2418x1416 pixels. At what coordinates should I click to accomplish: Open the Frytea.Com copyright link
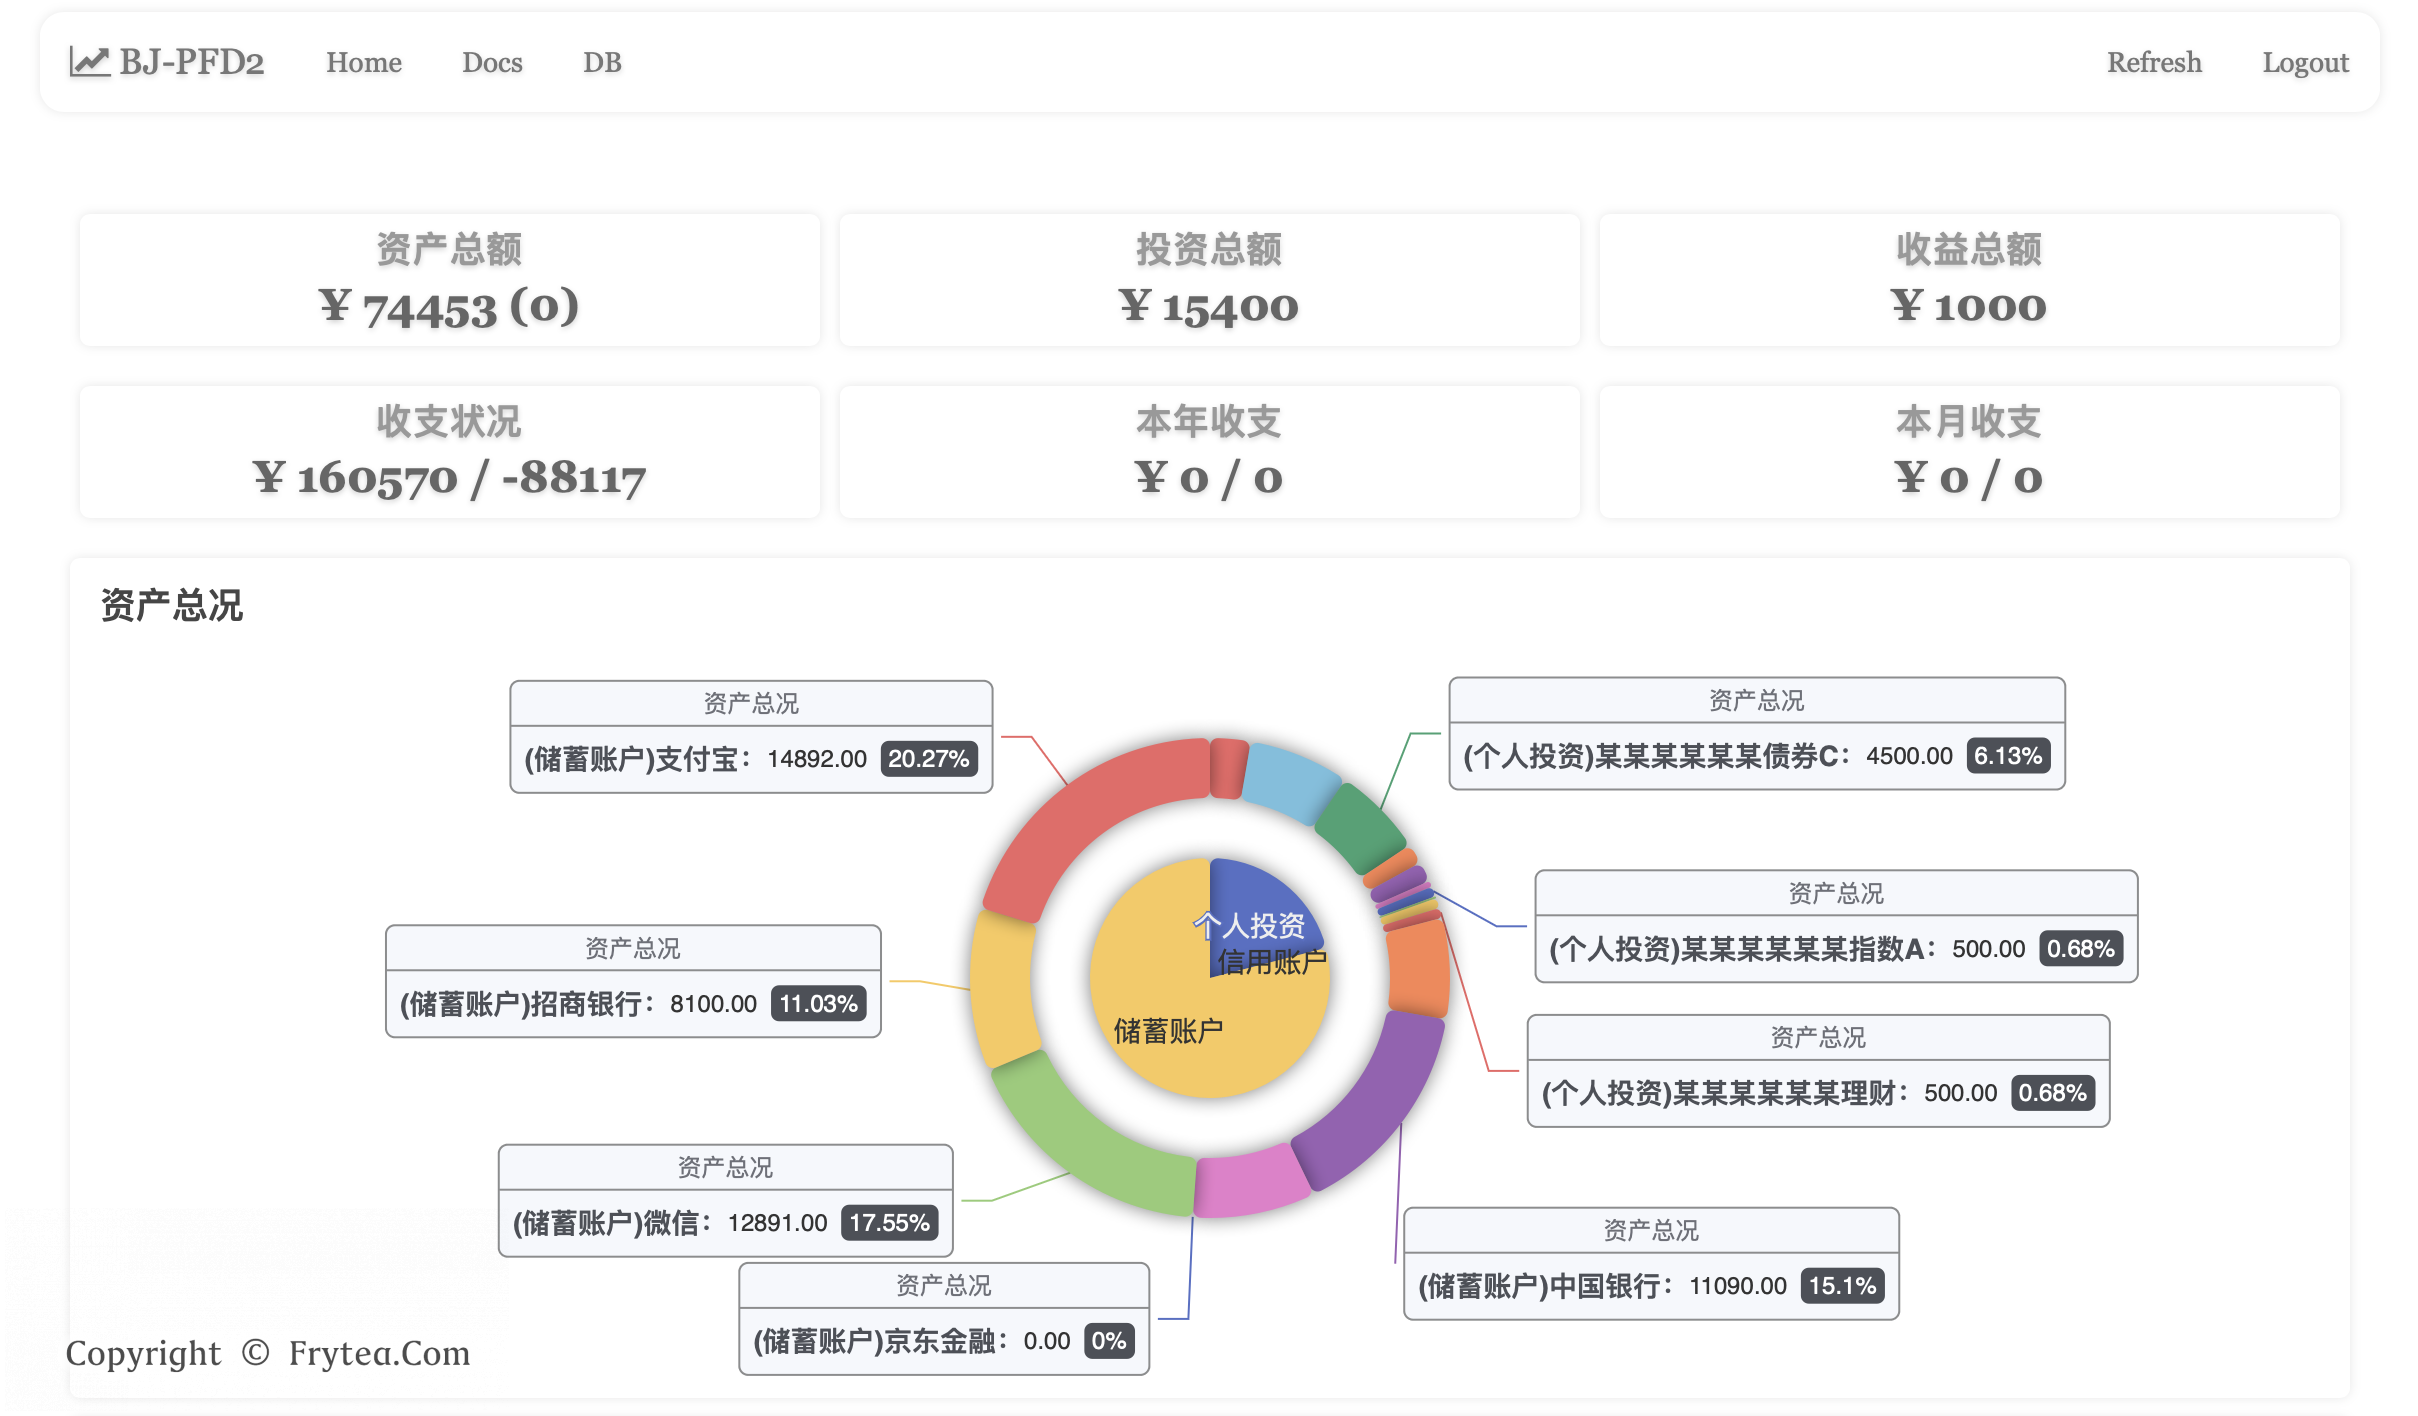click(379, 1353)
